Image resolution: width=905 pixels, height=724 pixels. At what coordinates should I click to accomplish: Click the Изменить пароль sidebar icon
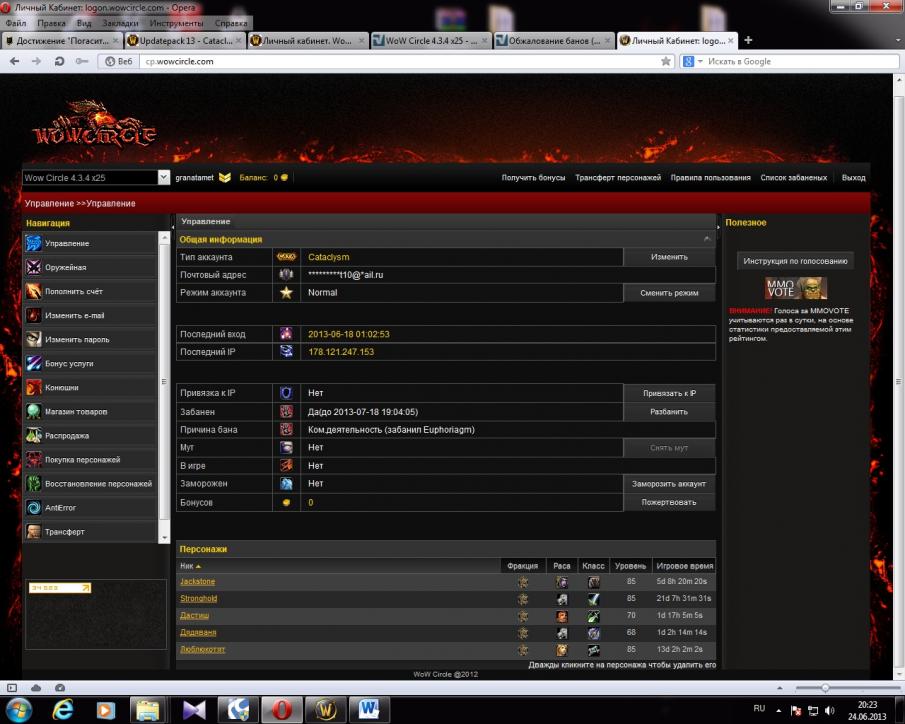[x=34, y=339]
